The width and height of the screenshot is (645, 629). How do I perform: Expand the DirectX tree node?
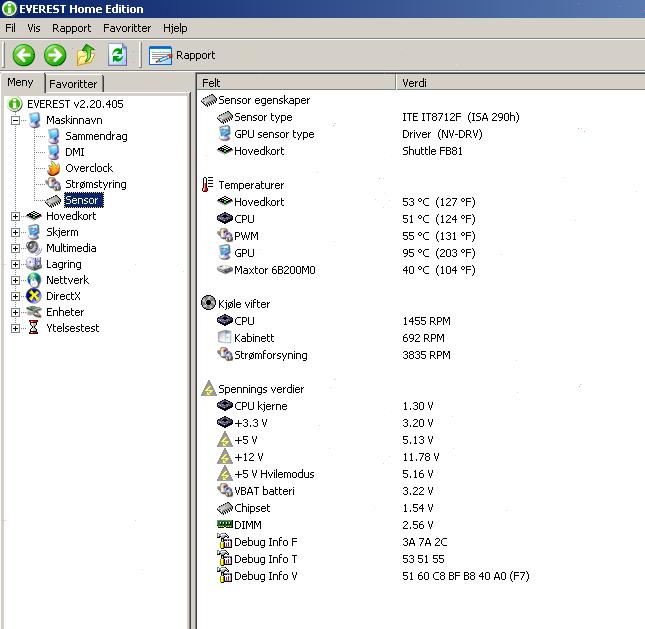[x=16, y=296]
